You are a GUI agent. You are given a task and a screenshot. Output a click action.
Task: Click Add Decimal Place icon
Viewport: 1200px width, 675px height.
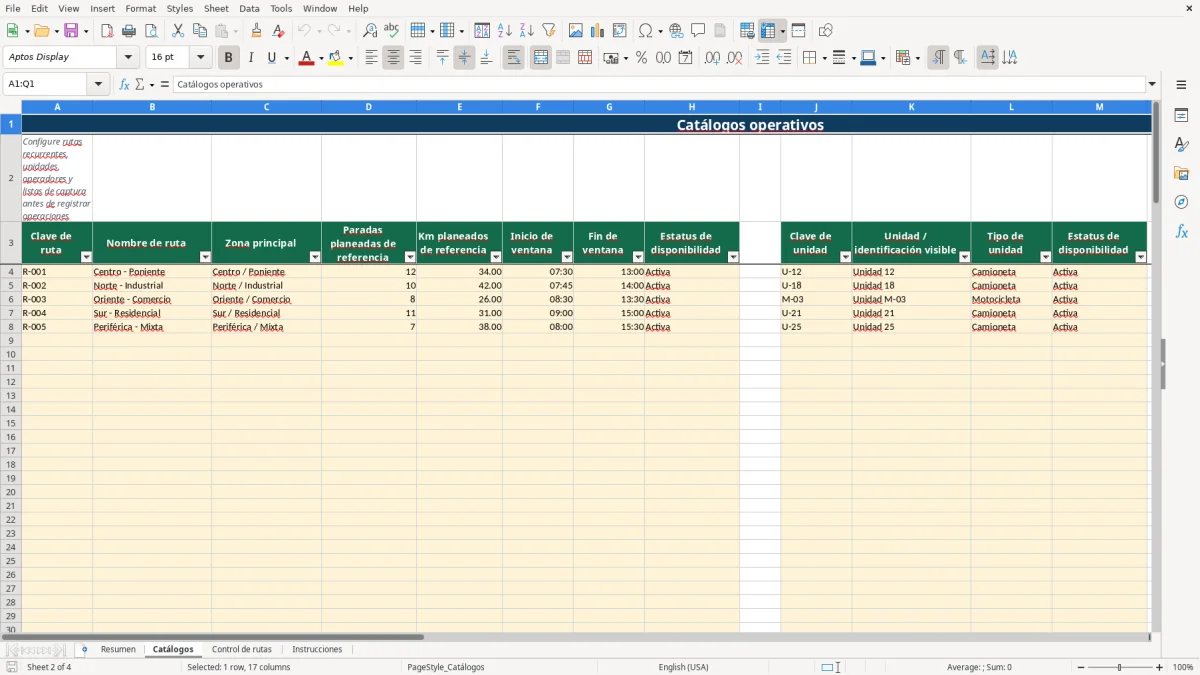pyautogui.click(x=712, y=58)
